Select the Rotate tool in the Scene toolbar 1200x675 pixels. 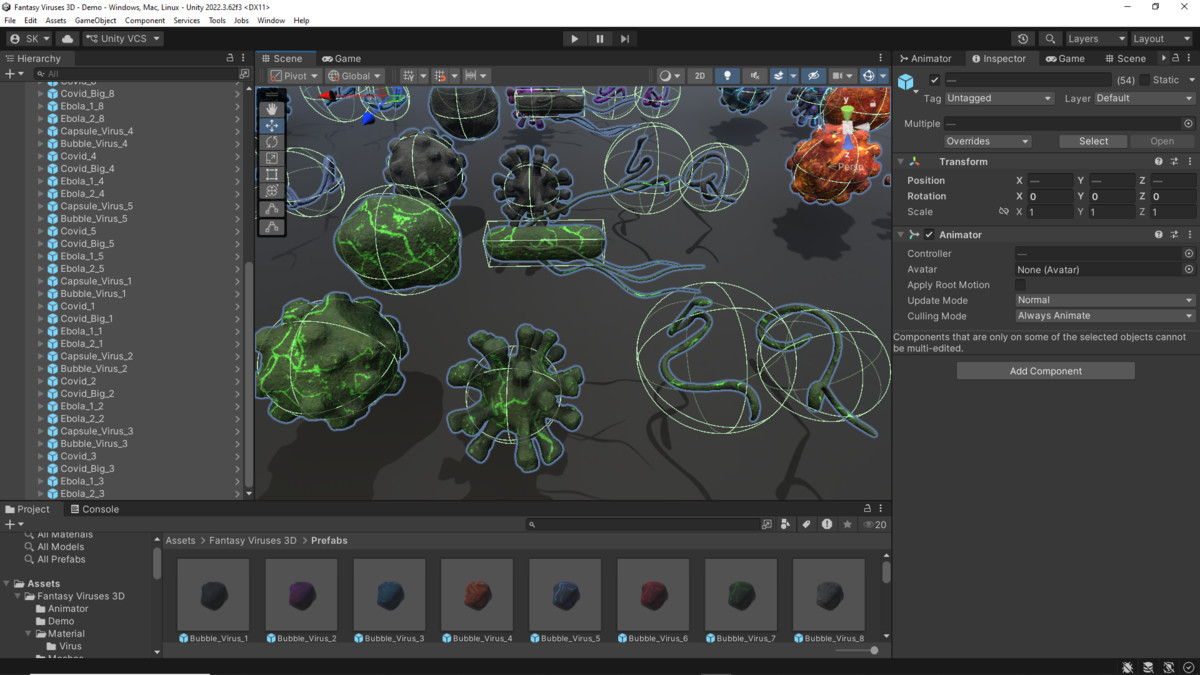tap(271, 141)
